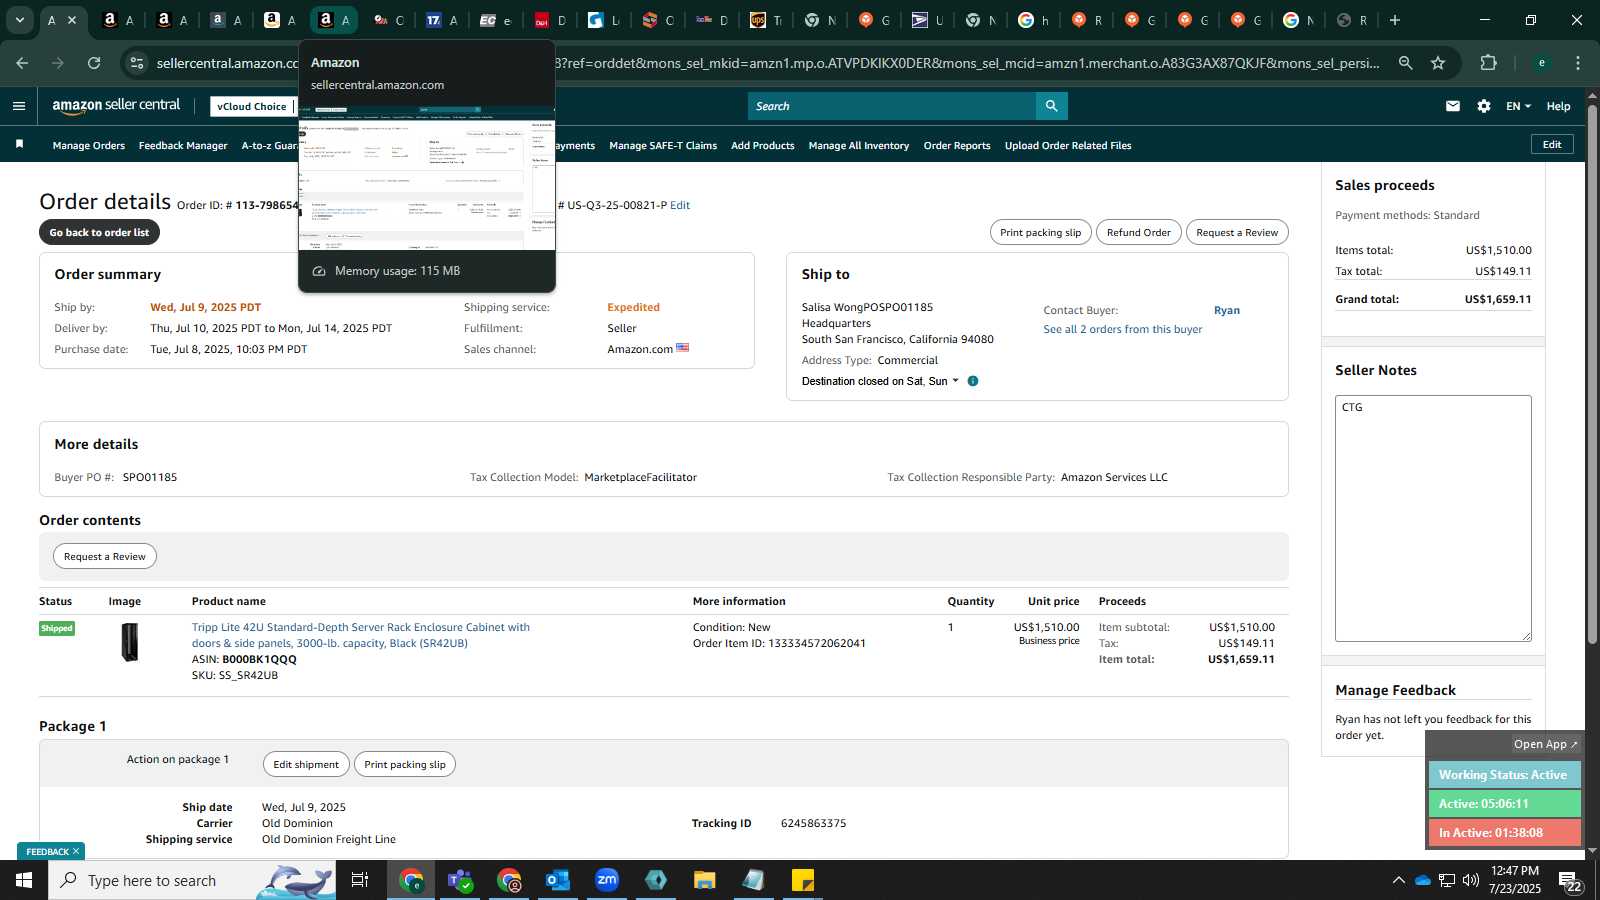Open the Tripp Lite 42U product link
The width and height of the screenshot is (1600, 900).
coord(361,635)
